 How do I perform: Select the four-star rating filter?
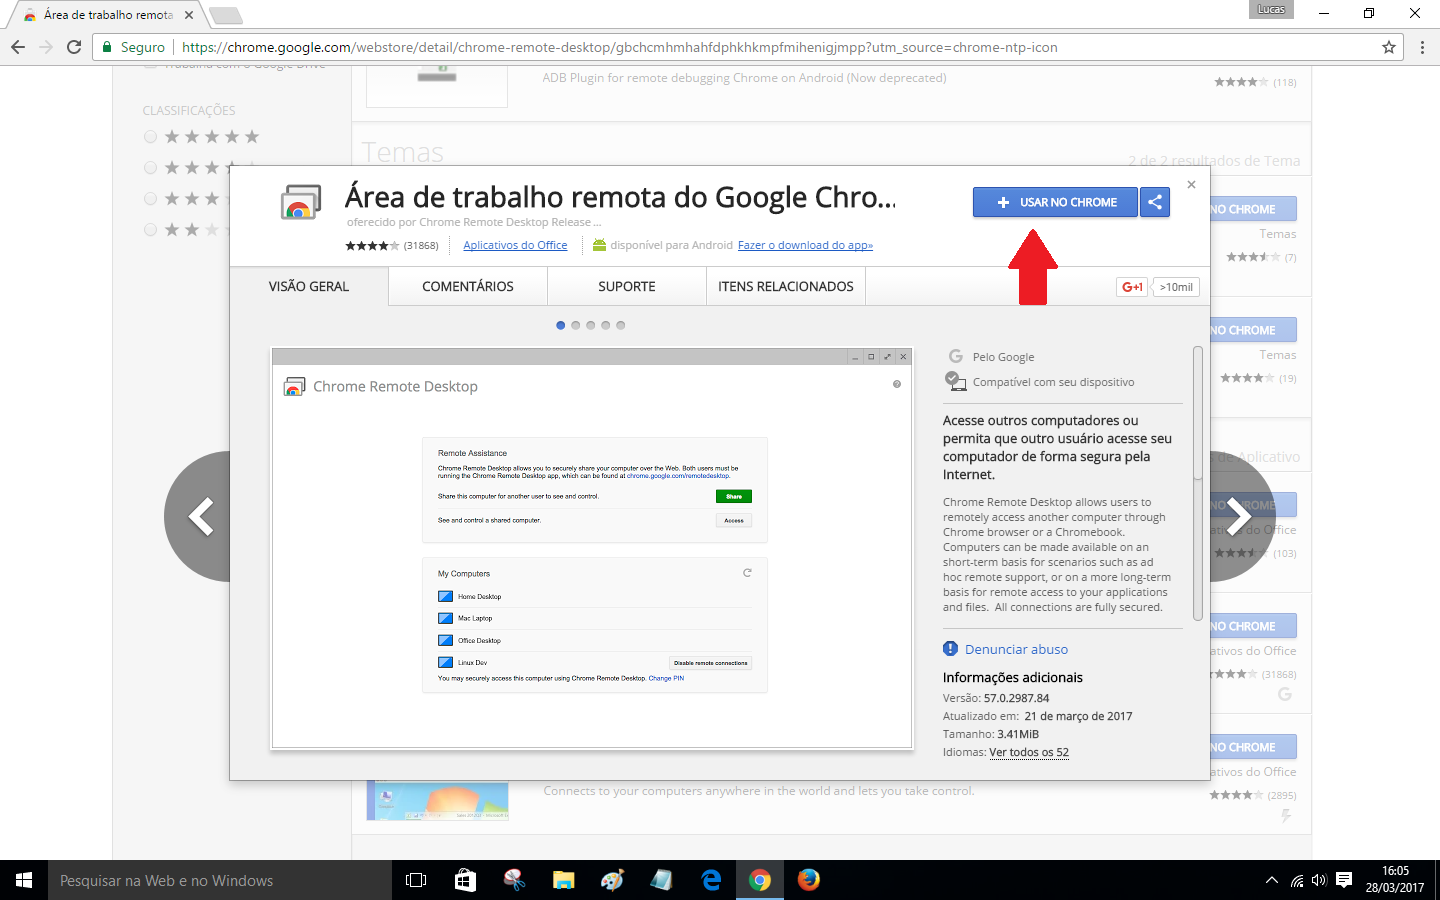(151, 168)
